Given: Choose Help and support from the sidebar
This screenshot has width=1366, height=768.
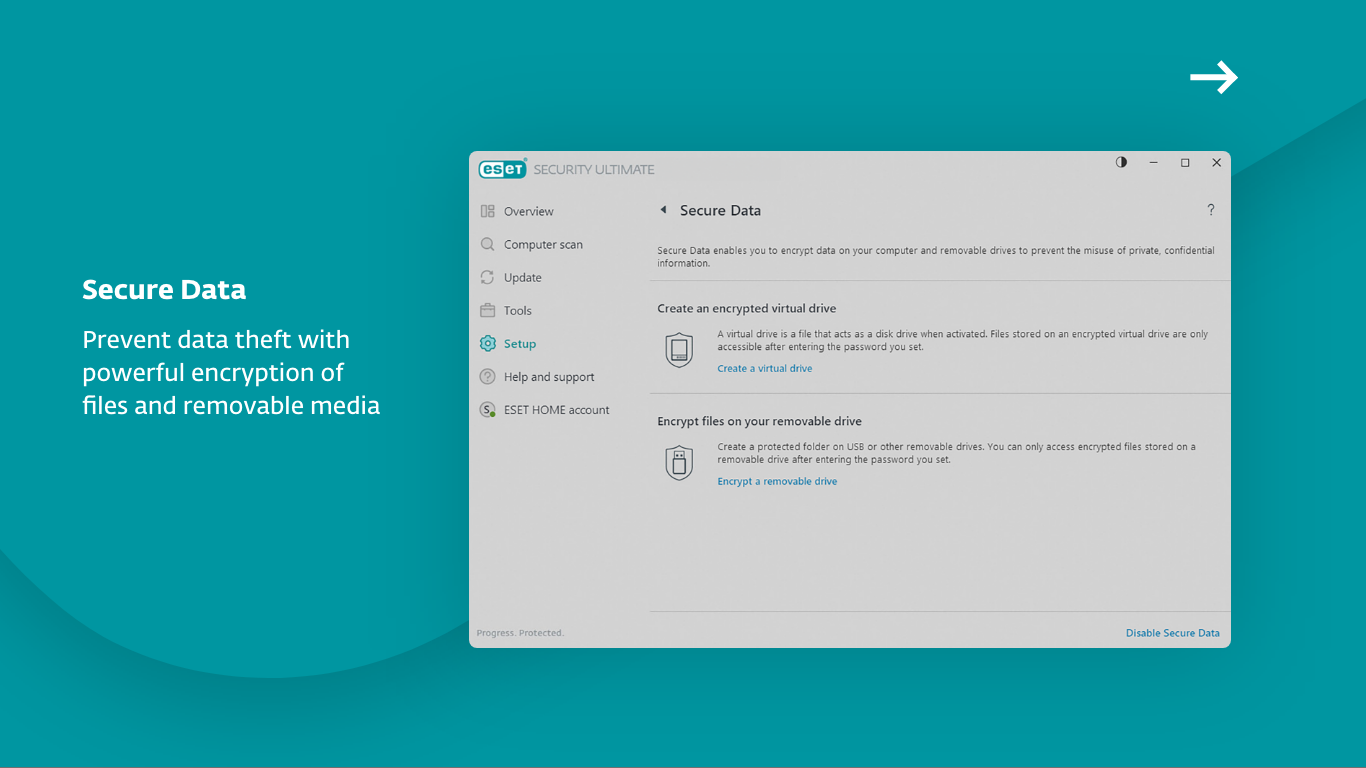Looking at the screenshot, I should point(549,376).
